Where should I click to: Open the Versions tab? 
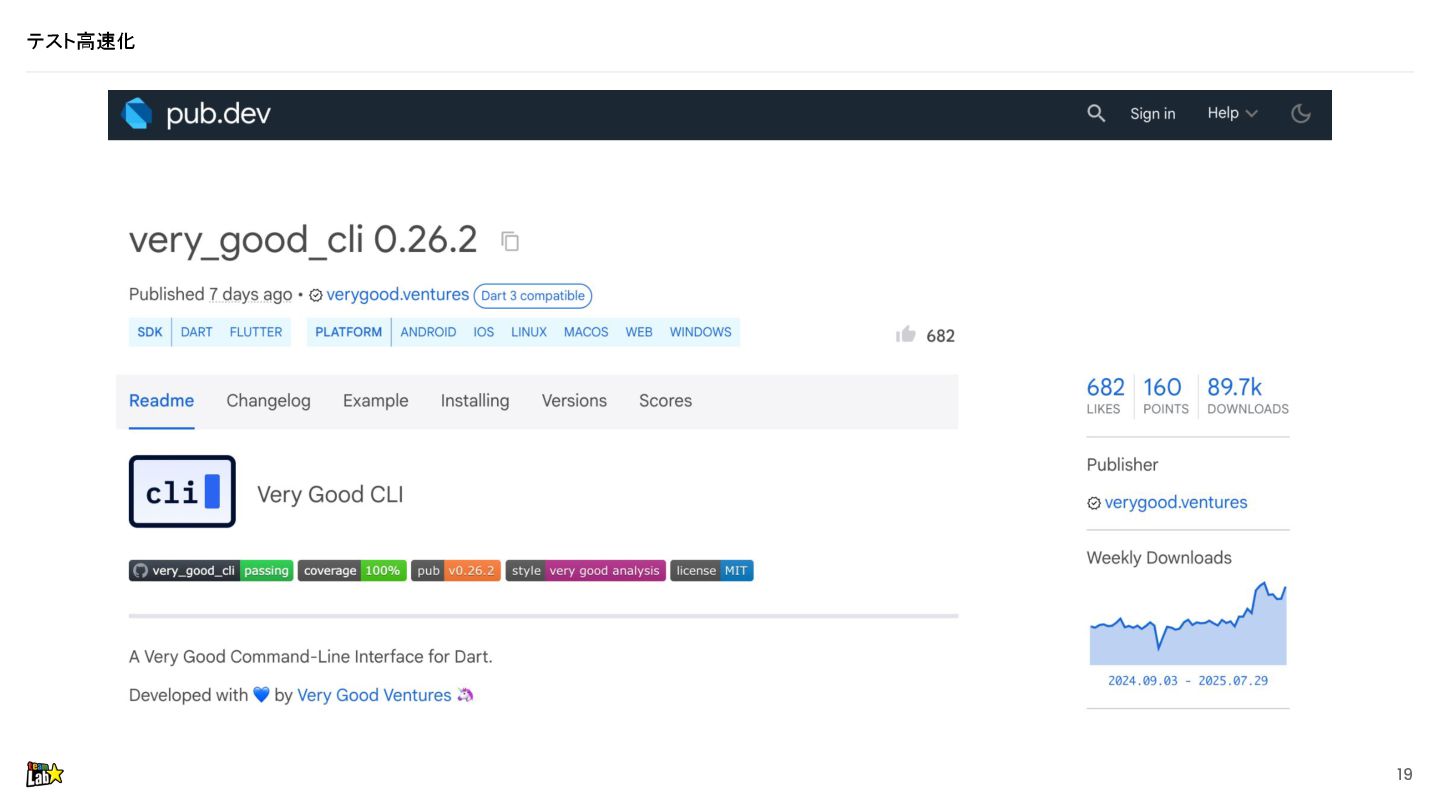click(574, 401)
